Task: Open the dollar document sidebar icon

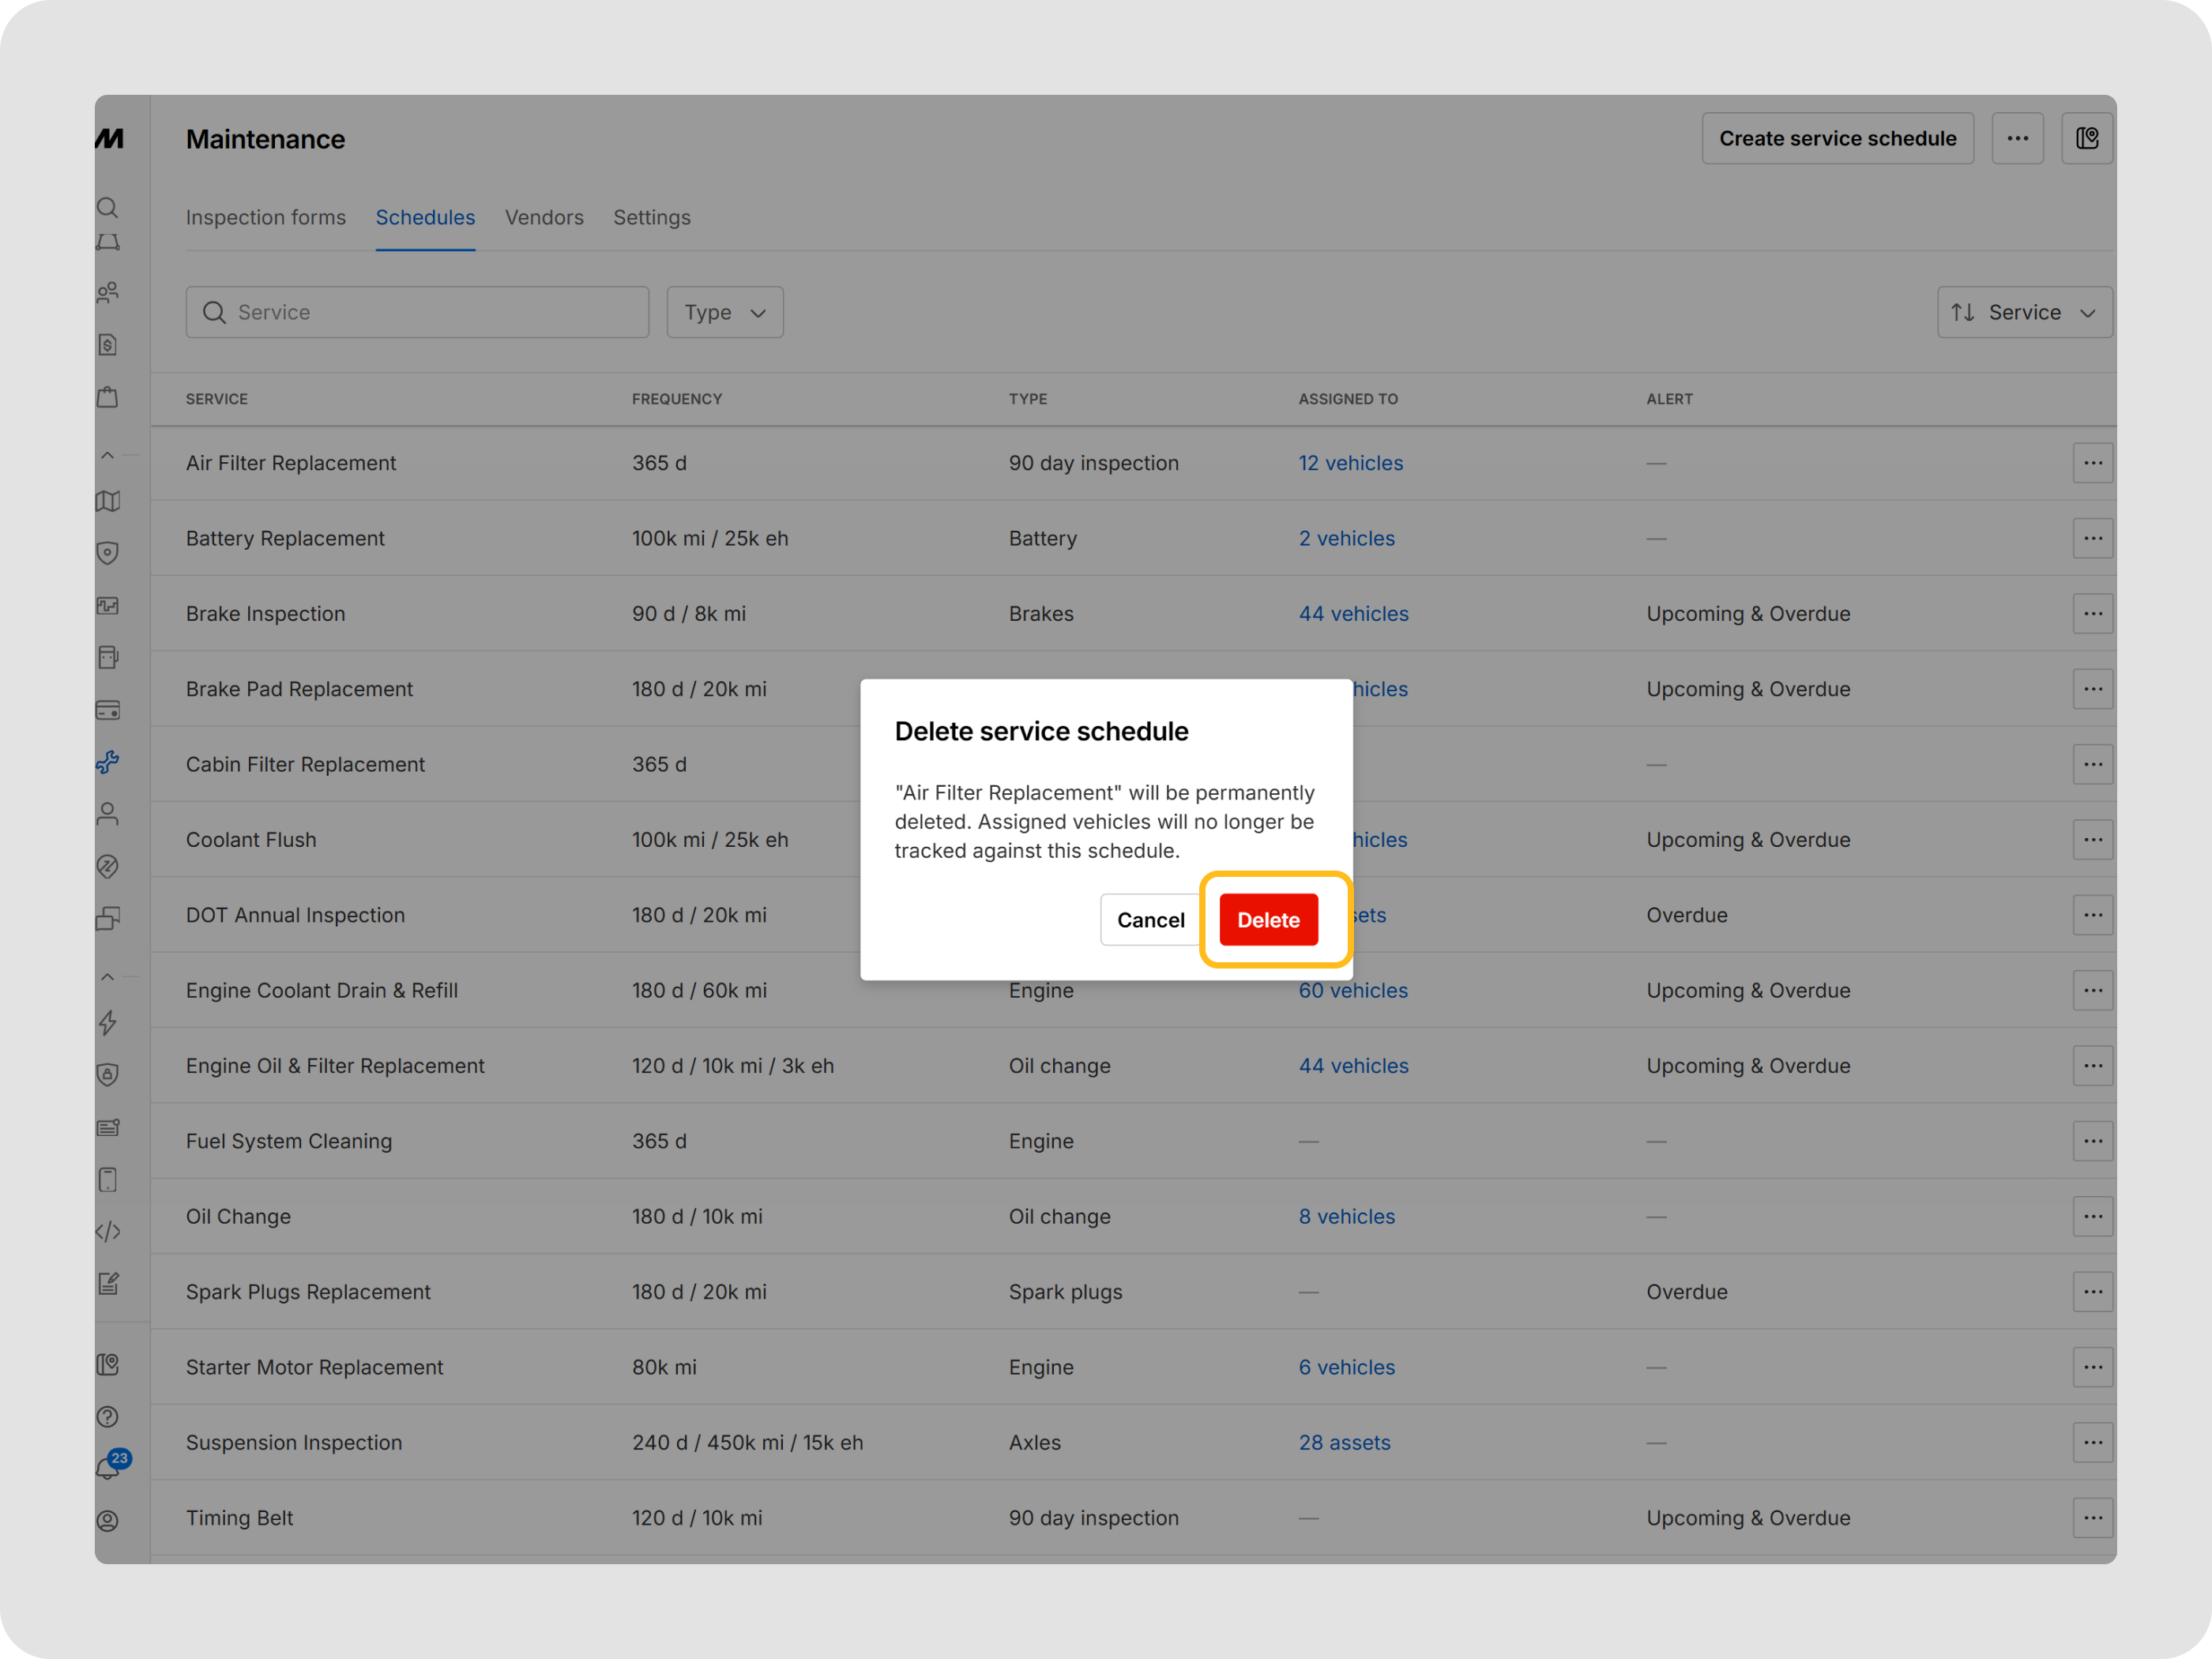Action: click(108, 345)
